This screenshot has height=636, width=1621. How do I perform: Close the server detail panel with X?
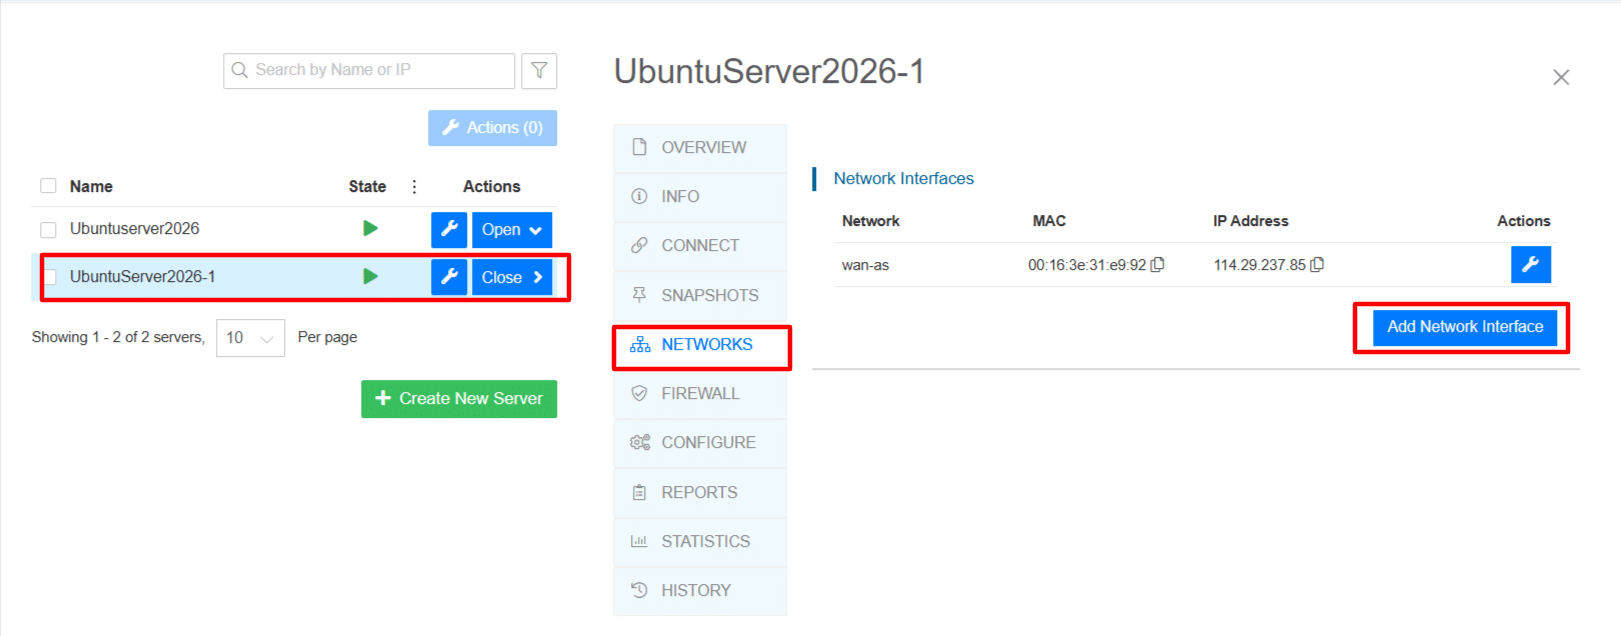[1561, 77]
